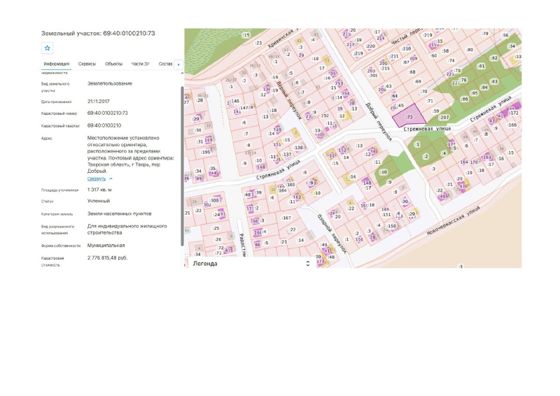560x396 pixels.
Task: Click cadastral quarter value 69:40:0100210
Action: [104, 126]
